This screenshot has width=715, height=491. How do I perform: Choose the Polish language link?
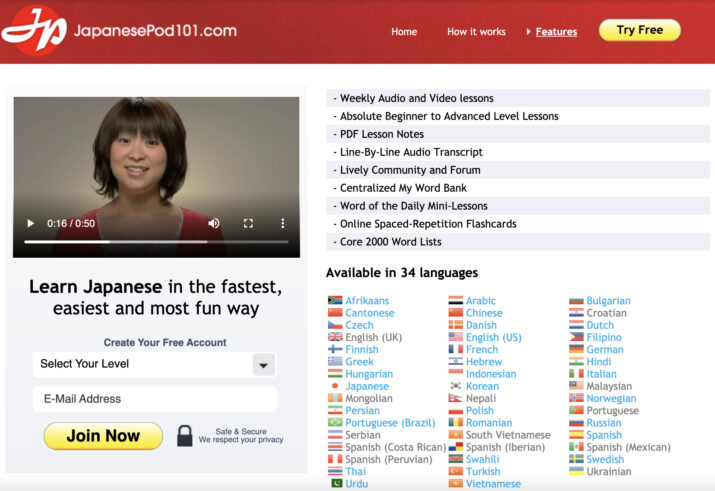coord(480,411)
